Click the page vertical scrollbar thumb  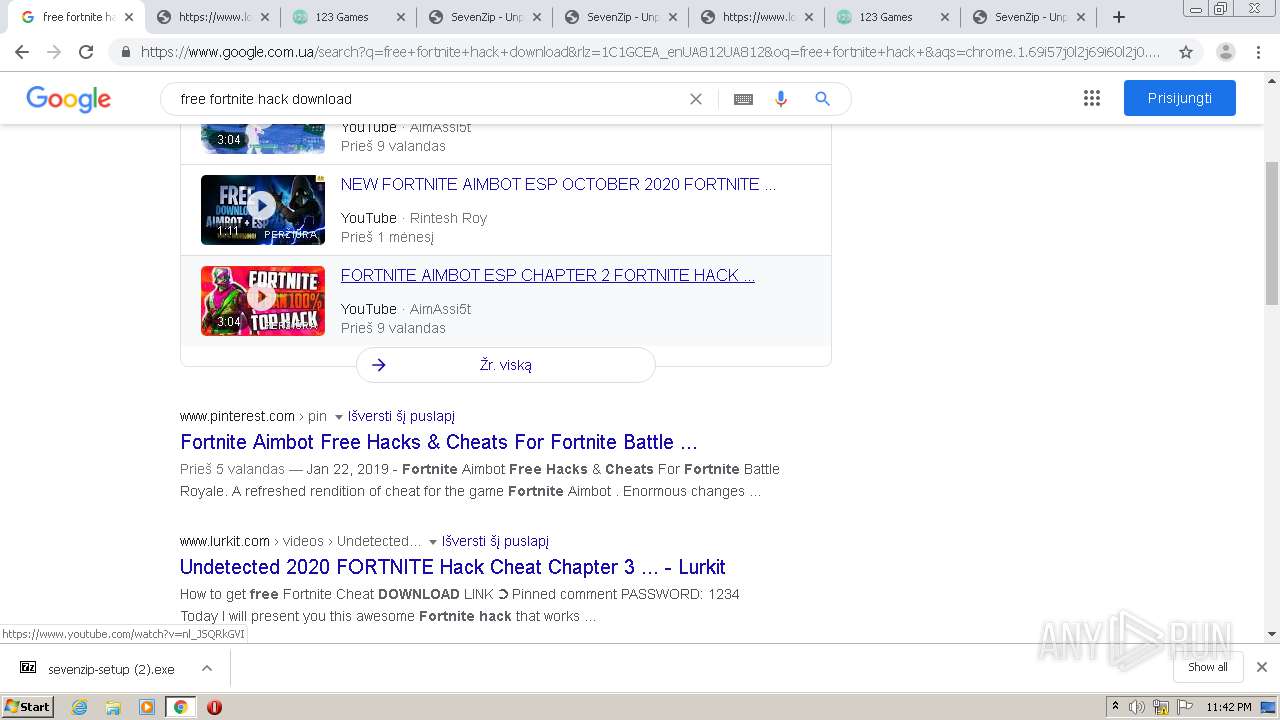pyautogui.click(x=1272, y=232)
